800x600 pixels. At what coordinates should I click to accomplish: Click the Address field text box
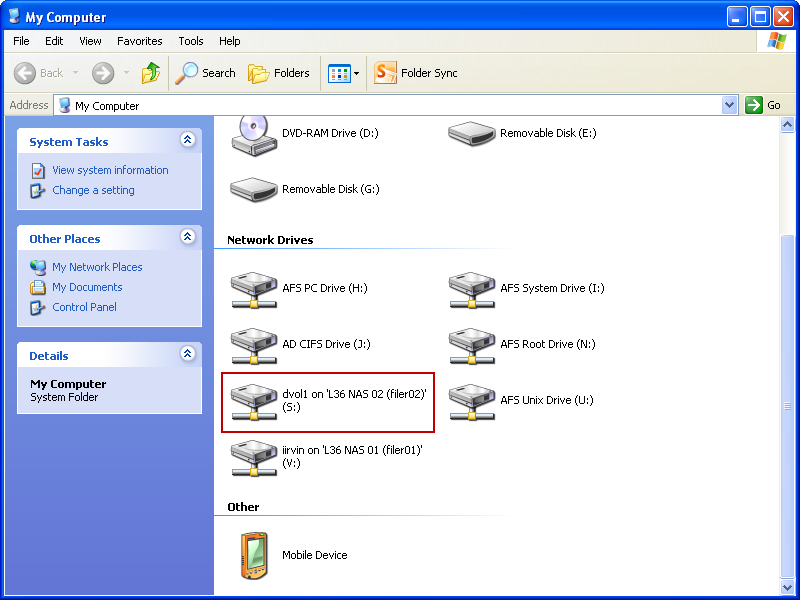tap(388, 106)
